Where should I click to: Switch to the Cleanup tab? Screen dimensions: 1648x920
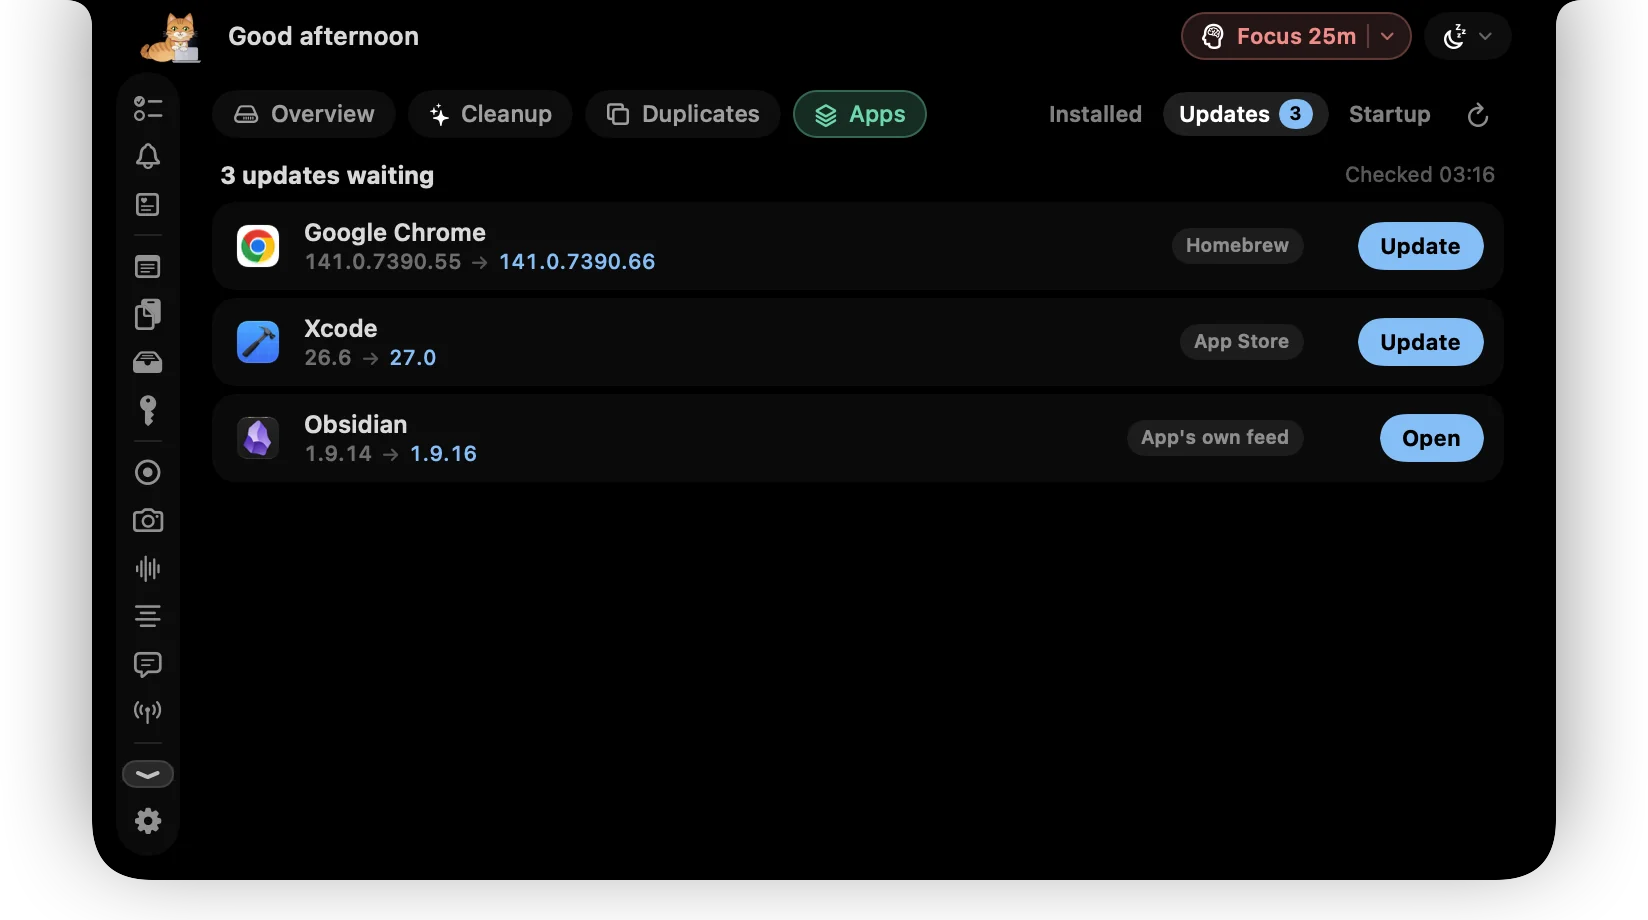pos(490,114)
